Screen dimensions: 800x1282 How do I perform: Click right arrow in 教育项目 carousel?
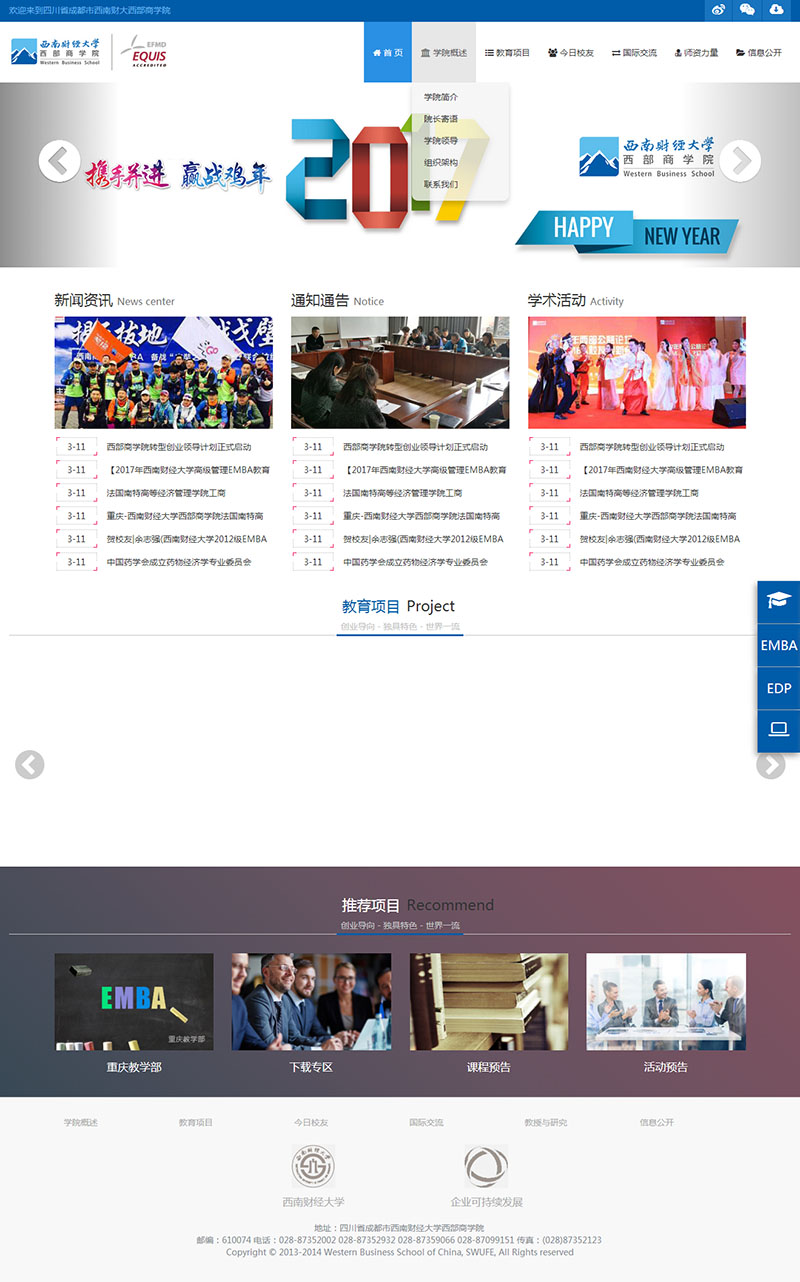point(770,765)
